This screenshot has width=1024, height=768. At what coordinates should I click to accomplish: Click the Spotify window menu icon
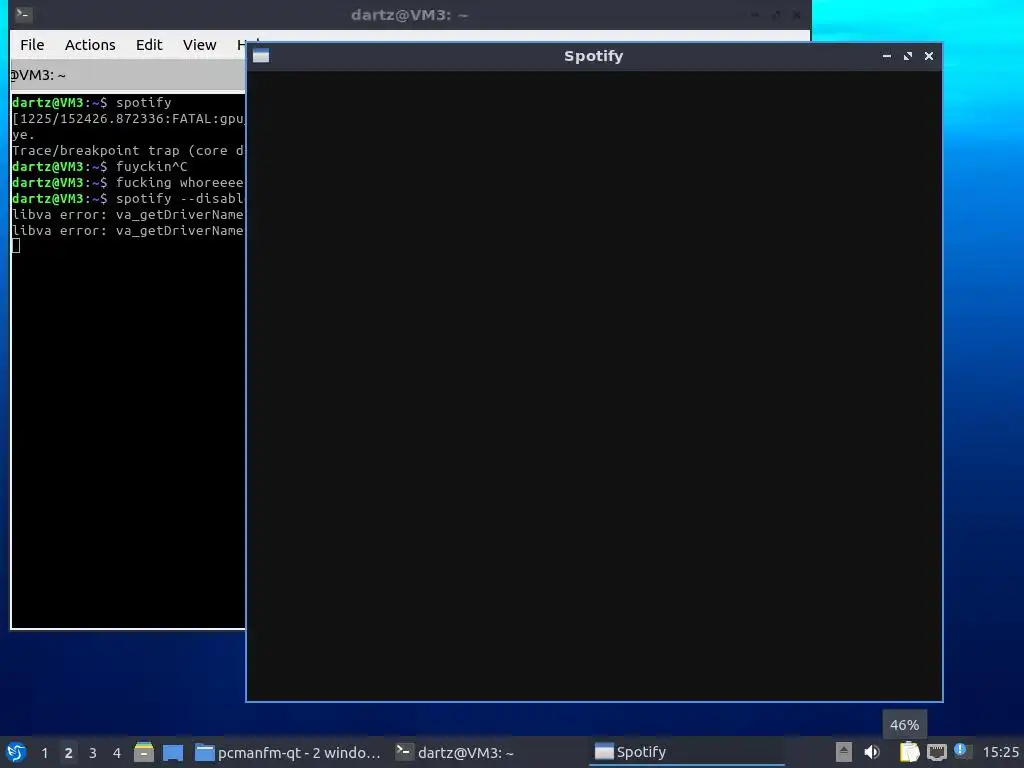point(261,56)
